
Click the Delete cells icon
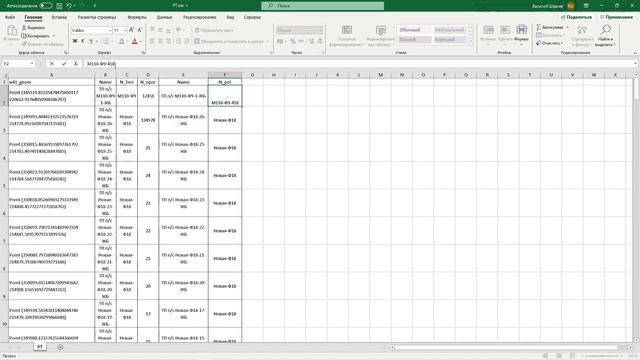click(505, 30)
